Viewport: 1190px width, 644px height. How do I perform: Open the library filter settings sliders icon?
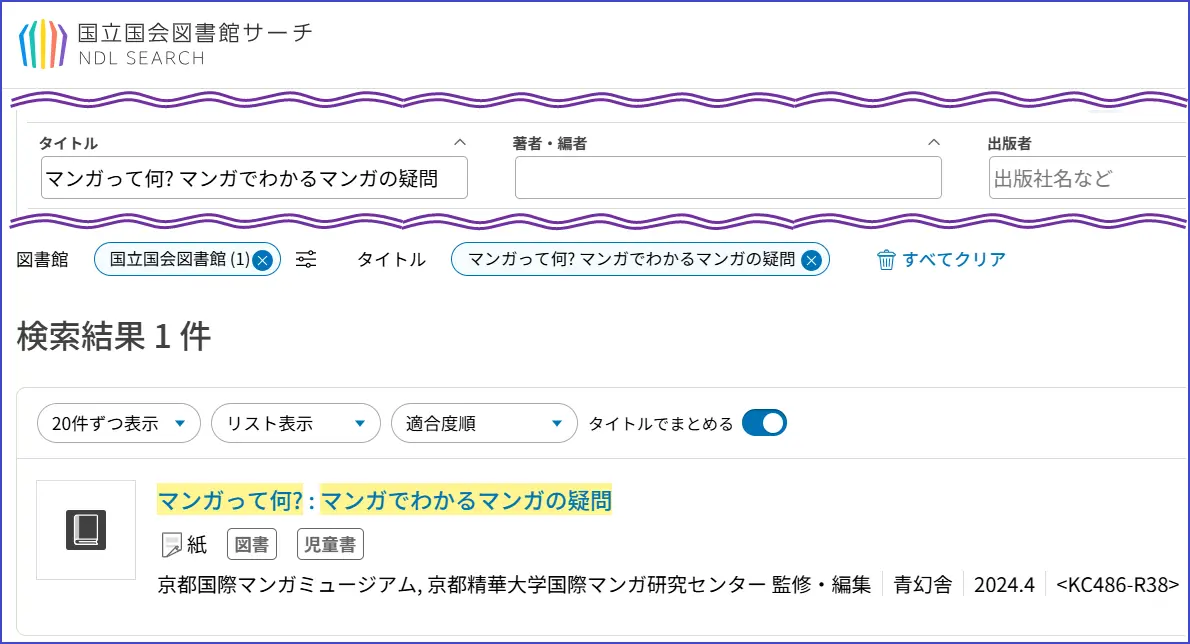pos(307,260)
